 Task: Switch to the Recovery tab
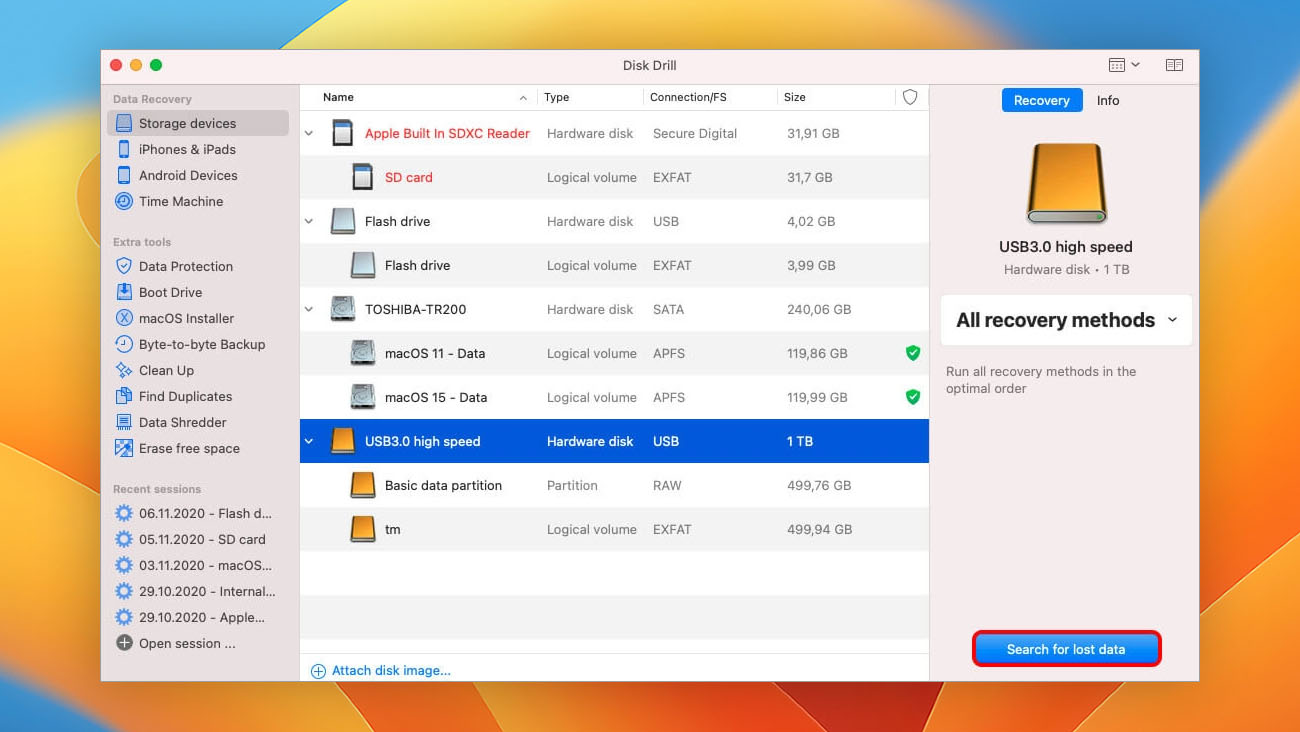coord(1041,100)
